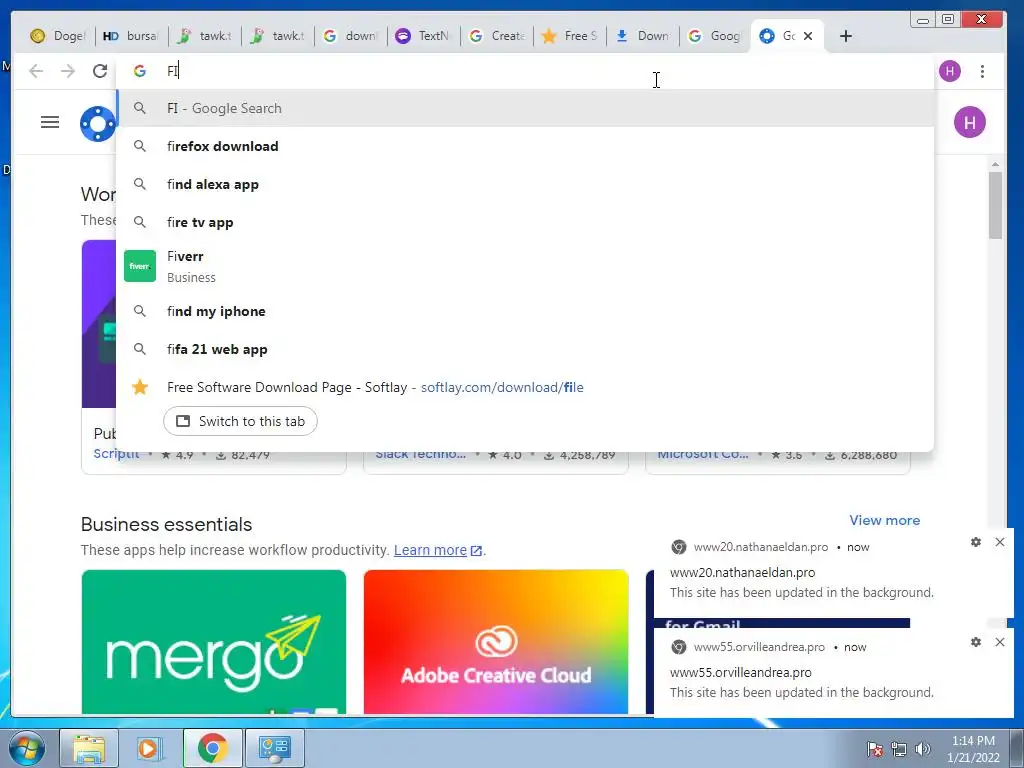The height and width of the screenshot is (768, 1024).
Task: Select 'FI - Google Search' suggestion
Action: 525,108
